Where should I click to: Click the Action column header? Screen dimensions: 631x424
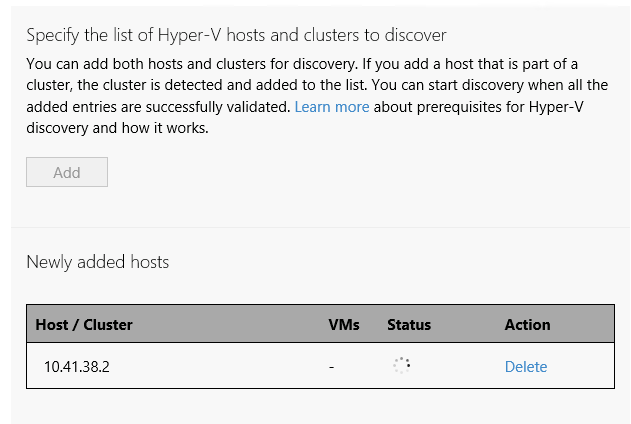527,324
